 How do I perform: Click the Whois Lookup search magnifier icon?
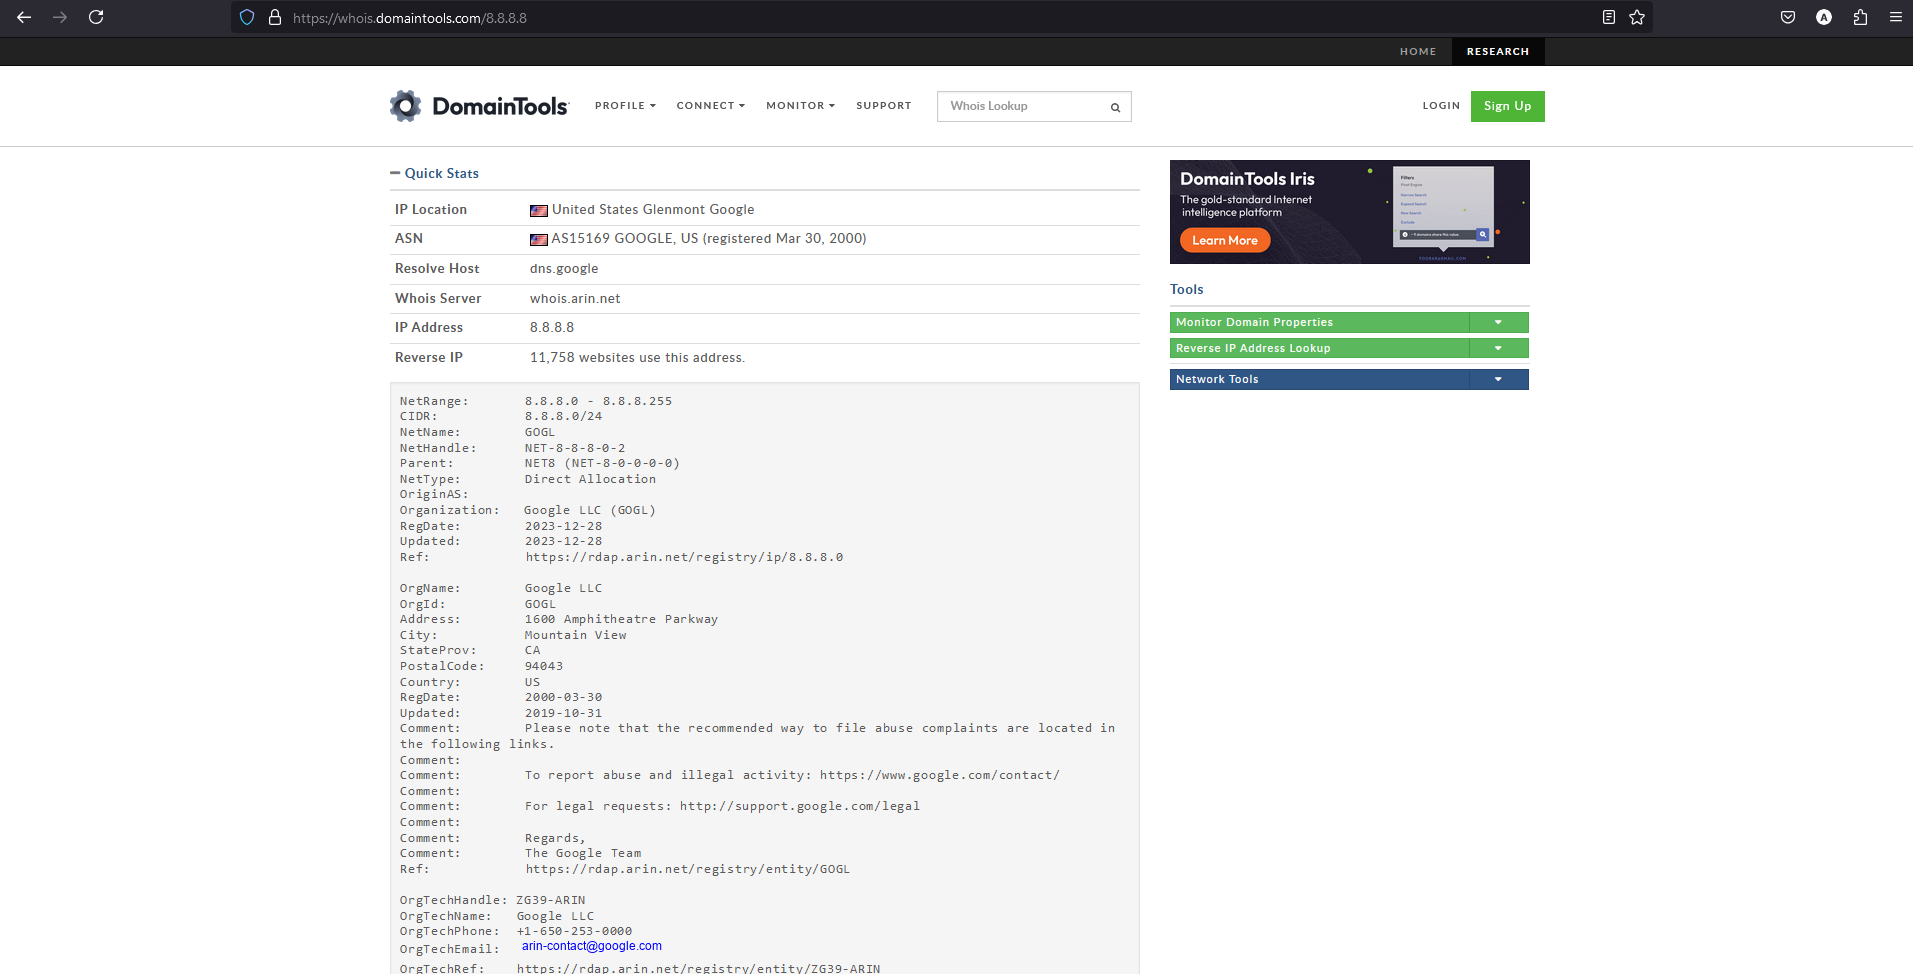click(1115, 107)
